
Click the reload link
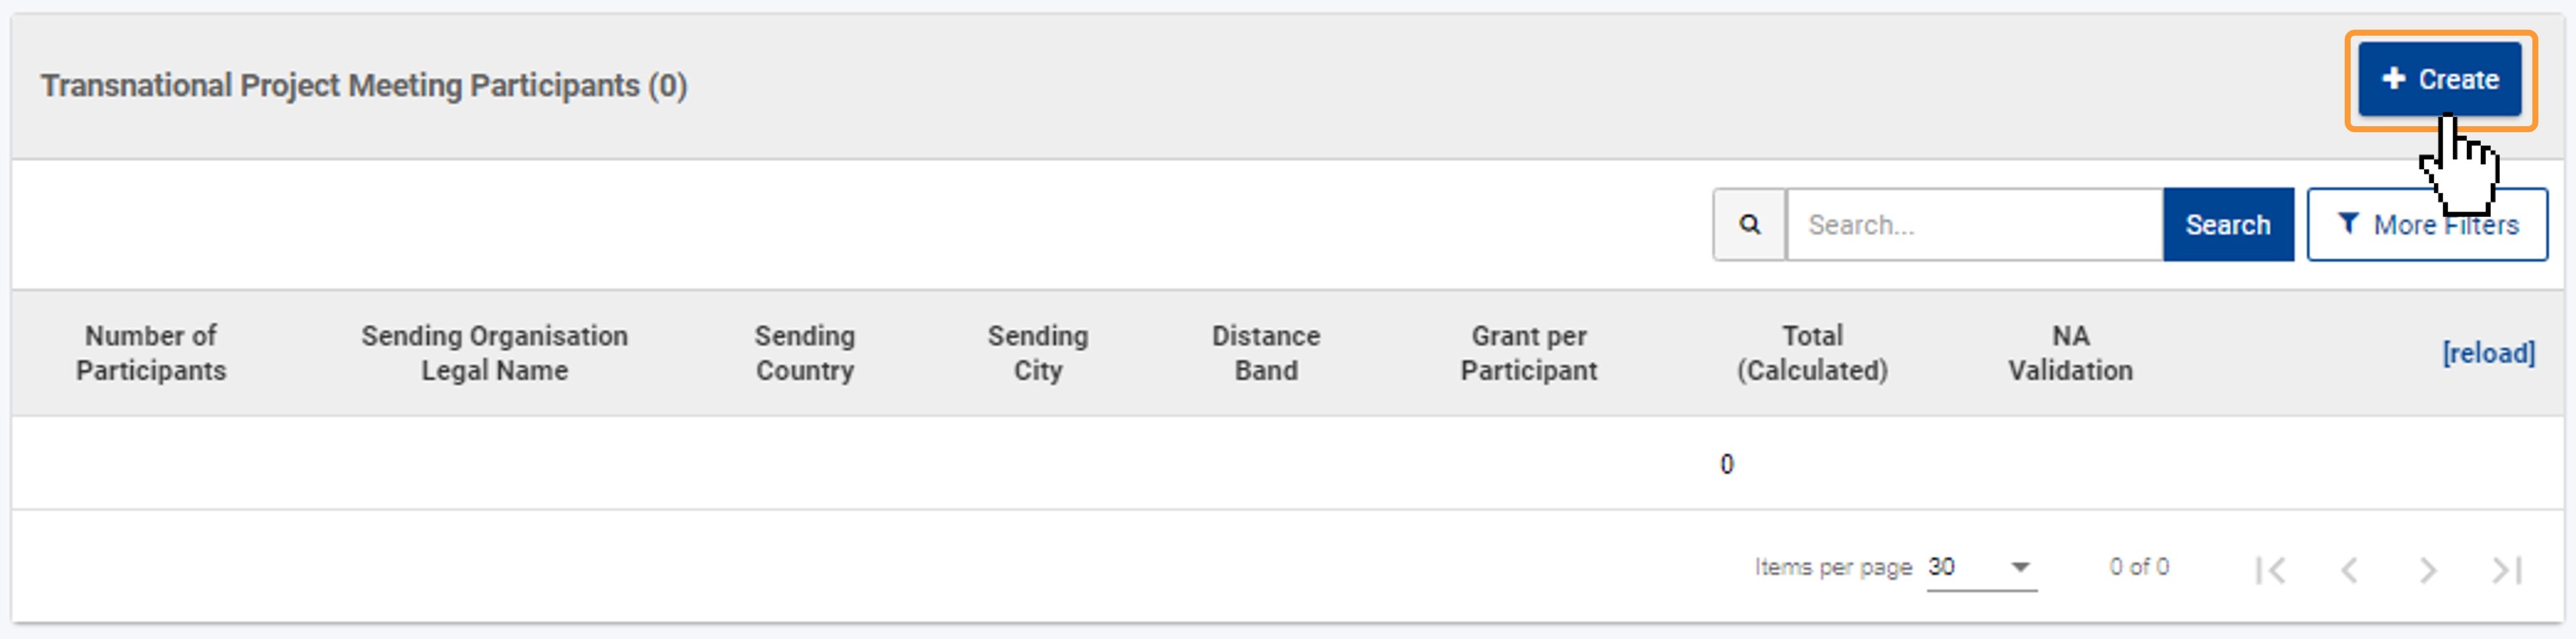[x=2488, y=353]
